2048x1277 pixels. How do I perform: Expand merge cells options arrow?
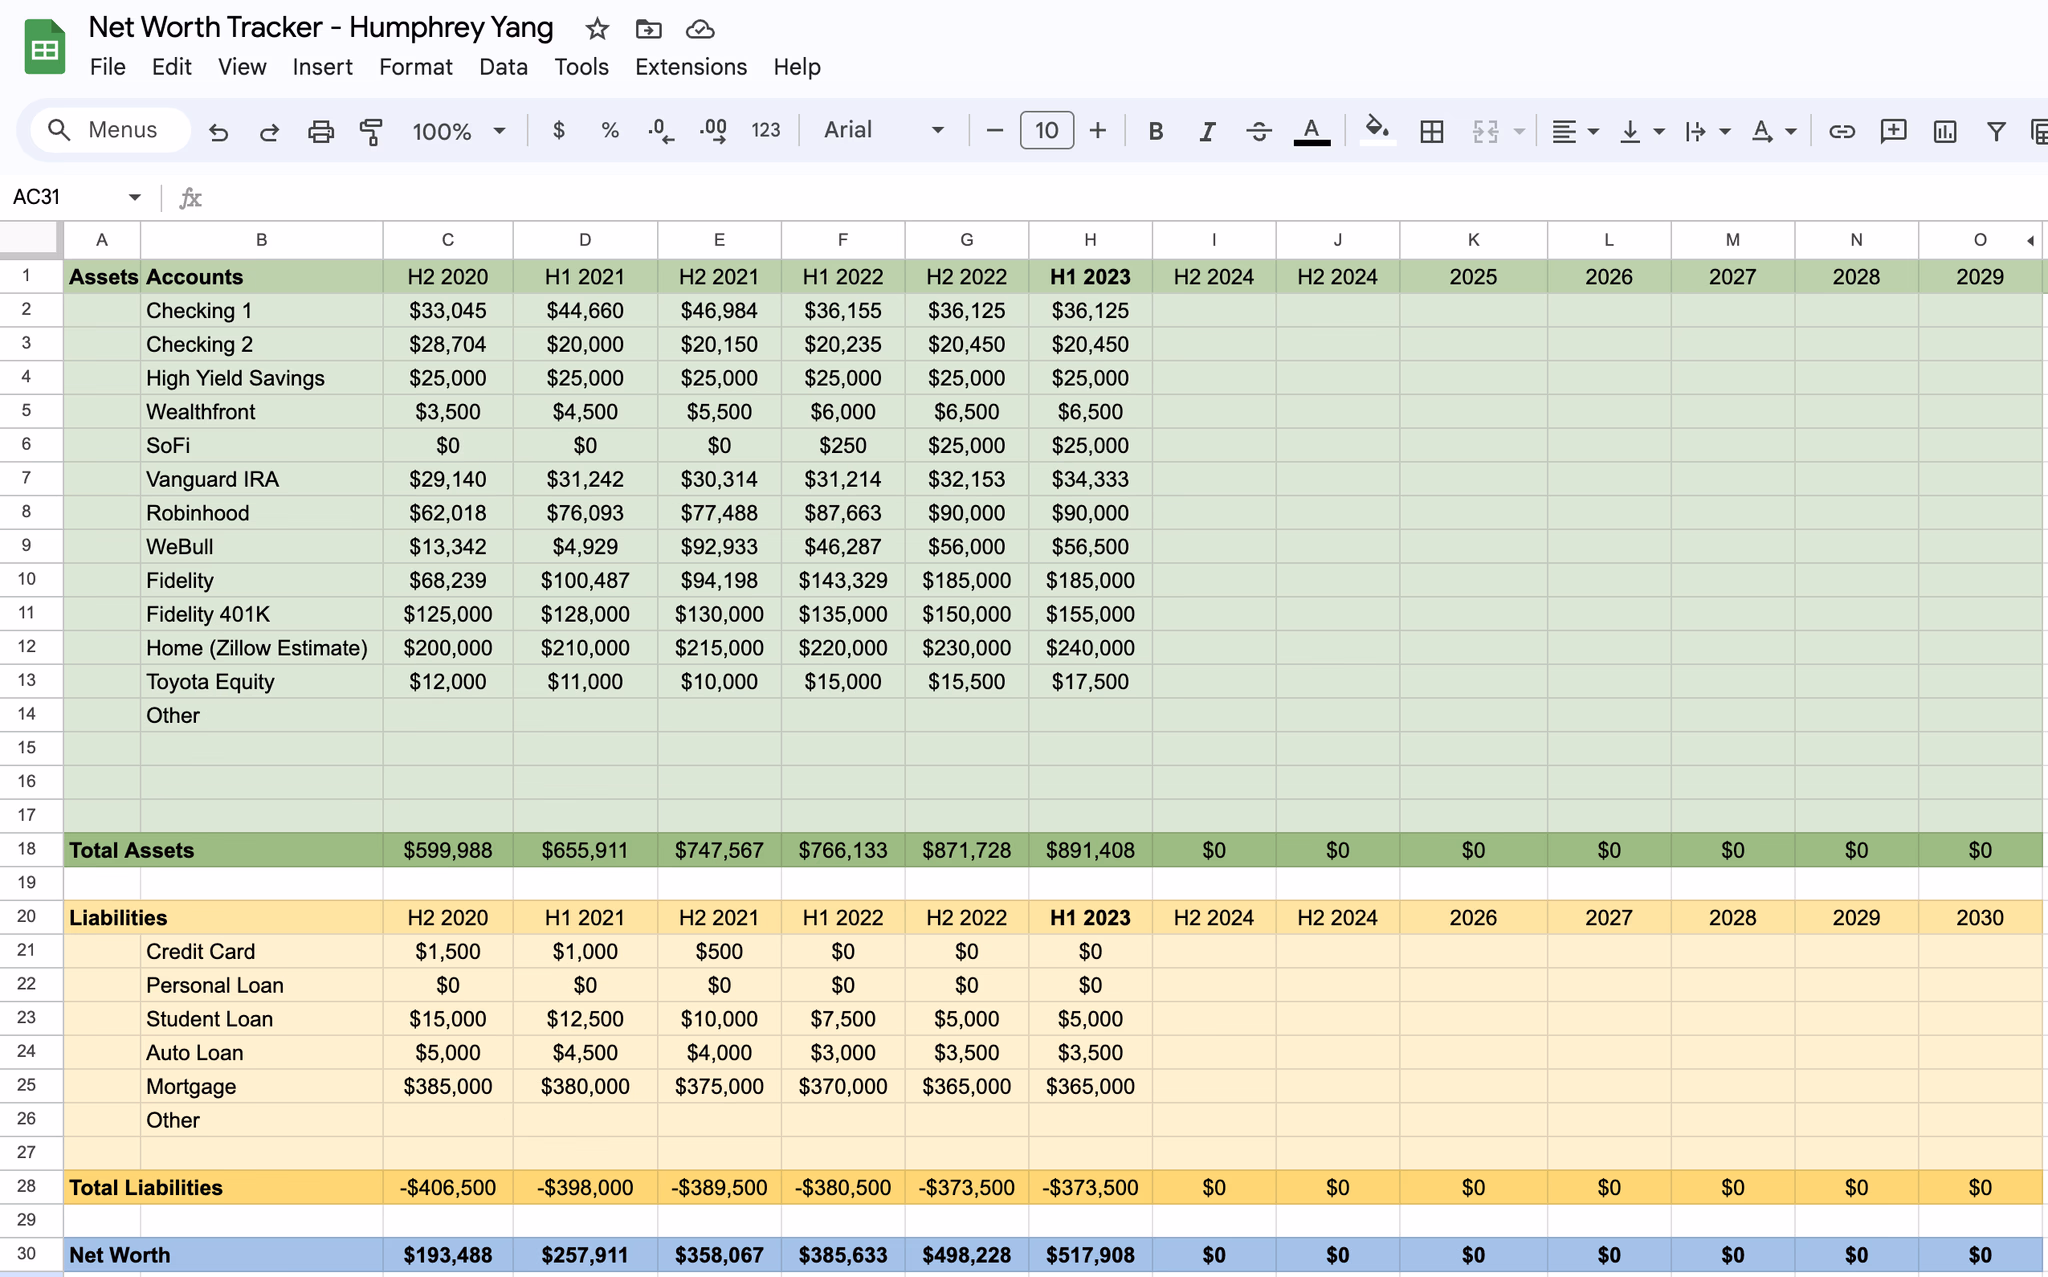click(1519, 131)
